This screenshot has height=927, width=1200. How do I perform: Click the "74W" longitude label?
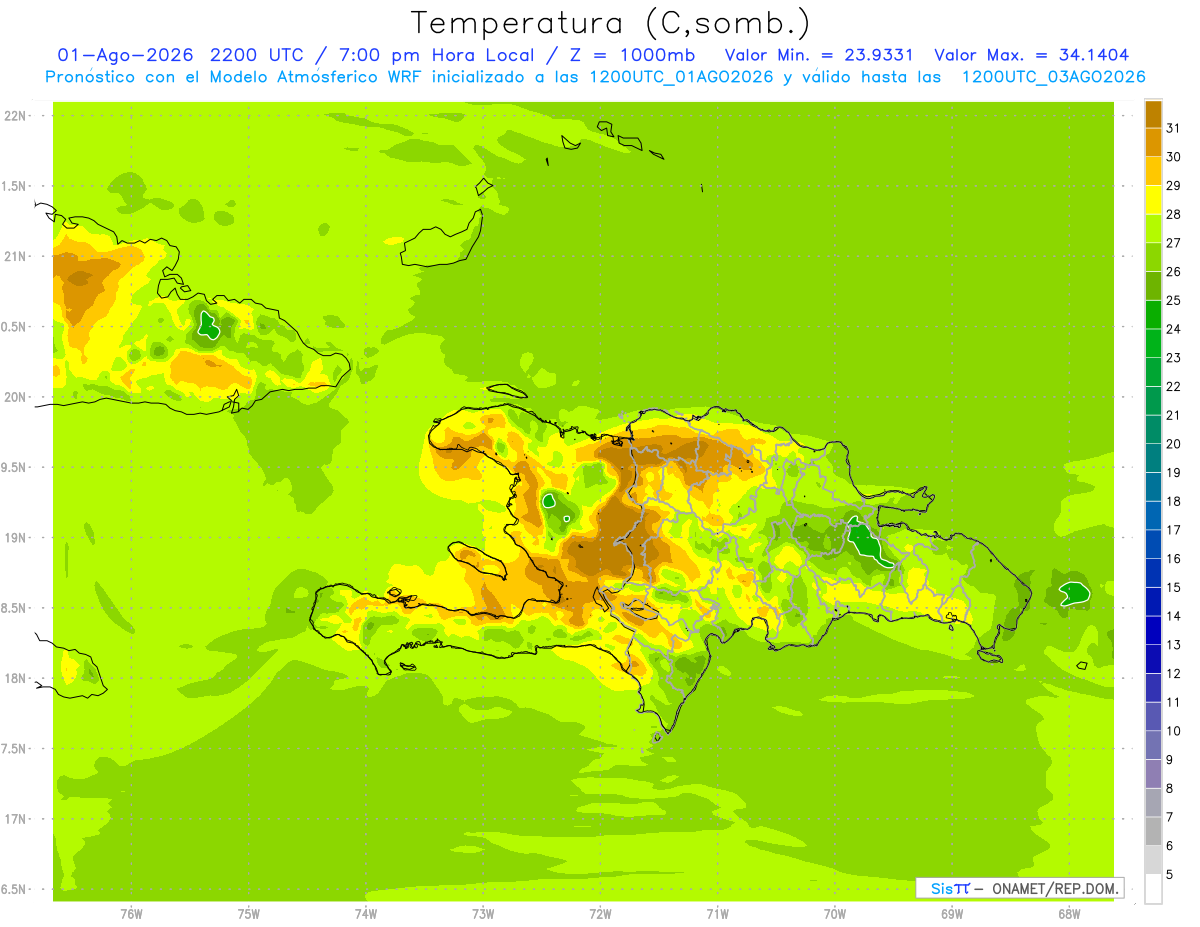pyautogui.click(x=366, y=913)
